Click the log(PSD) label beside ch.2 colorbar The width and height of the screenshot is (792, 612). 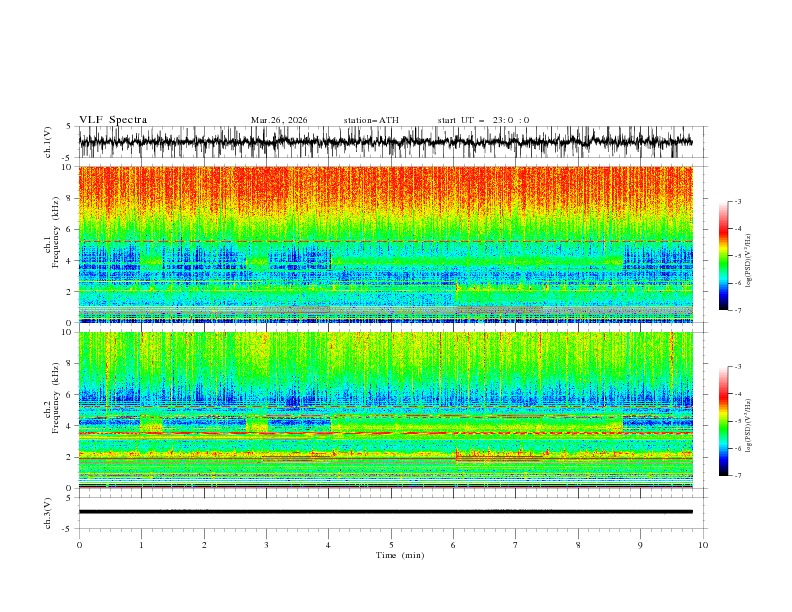coord(748,426)
